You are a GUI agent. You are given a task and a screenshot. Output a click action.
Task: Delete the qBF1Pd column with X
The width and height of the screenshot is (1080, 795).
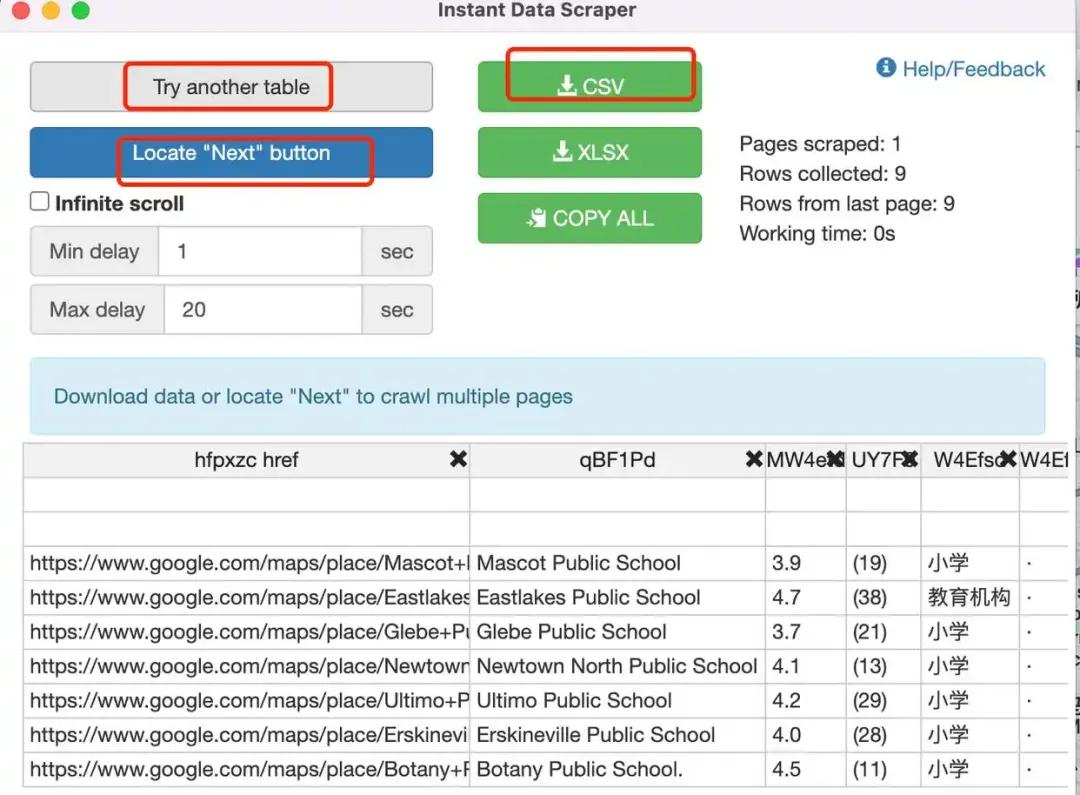click(754, 460)
